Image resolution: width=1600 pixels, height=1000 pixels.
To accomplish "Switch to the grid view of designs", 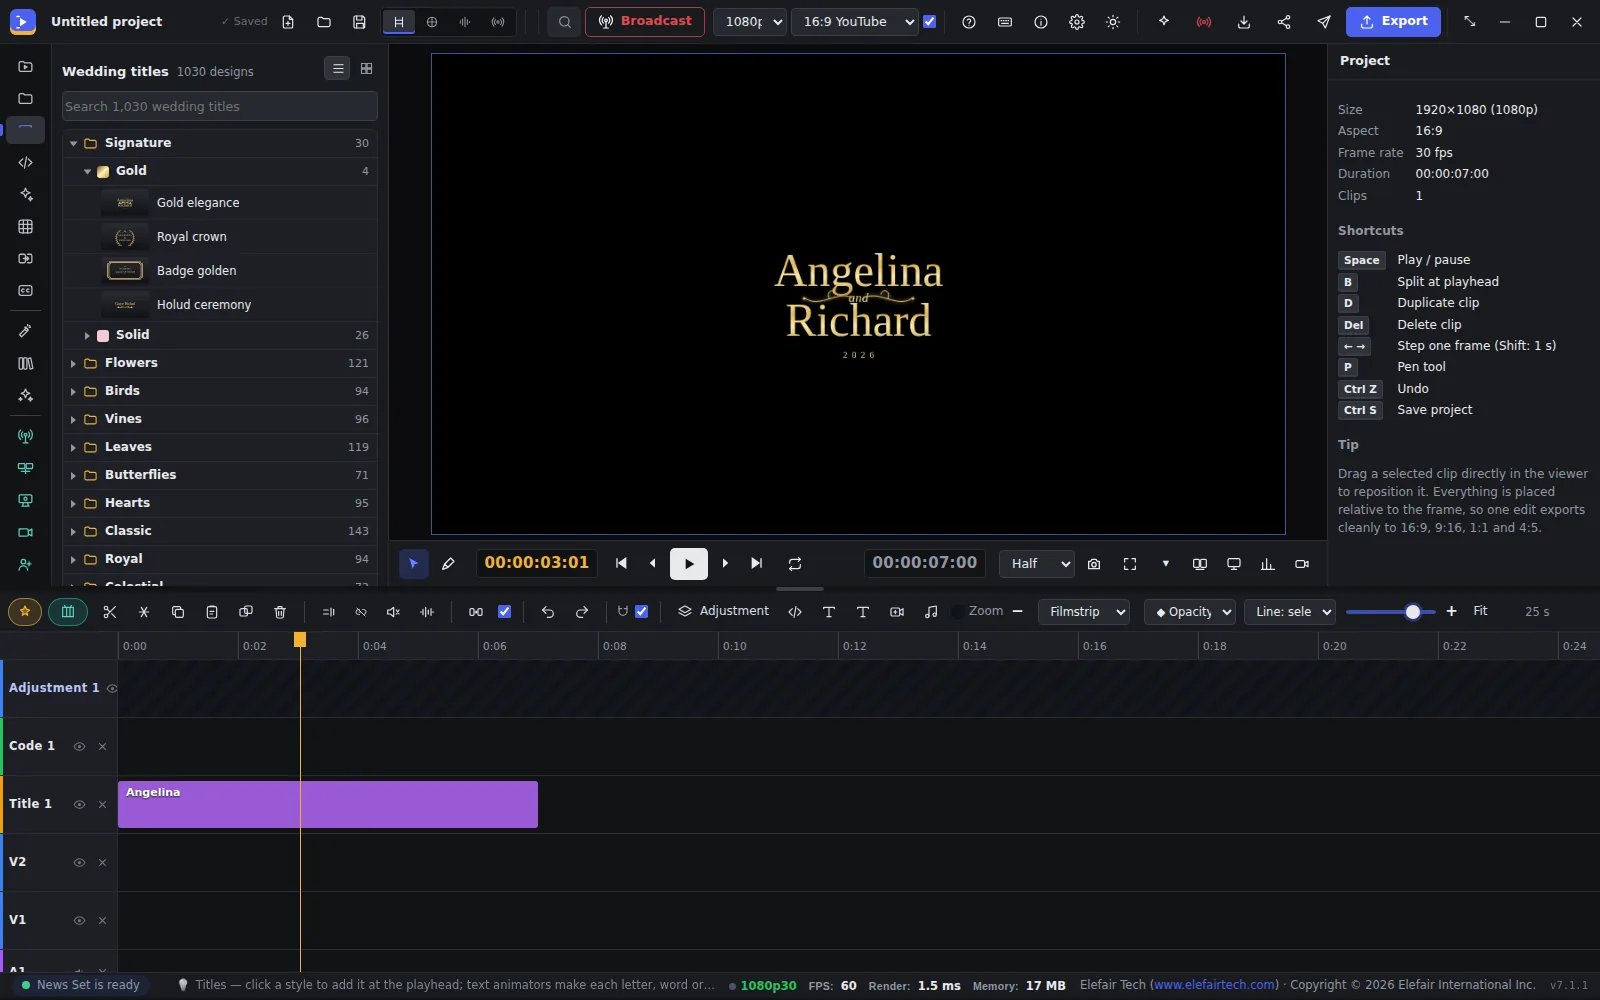I will tap(367, 69).
